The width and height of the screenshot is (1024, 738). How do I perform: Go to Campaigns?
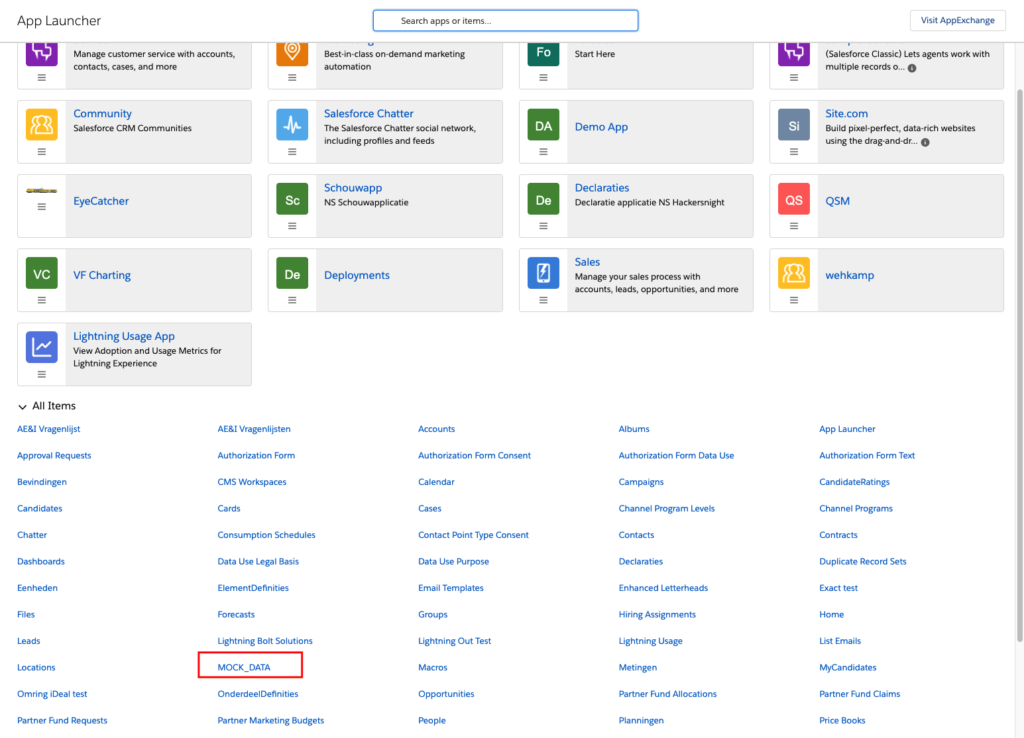click(x=641, y=482)
